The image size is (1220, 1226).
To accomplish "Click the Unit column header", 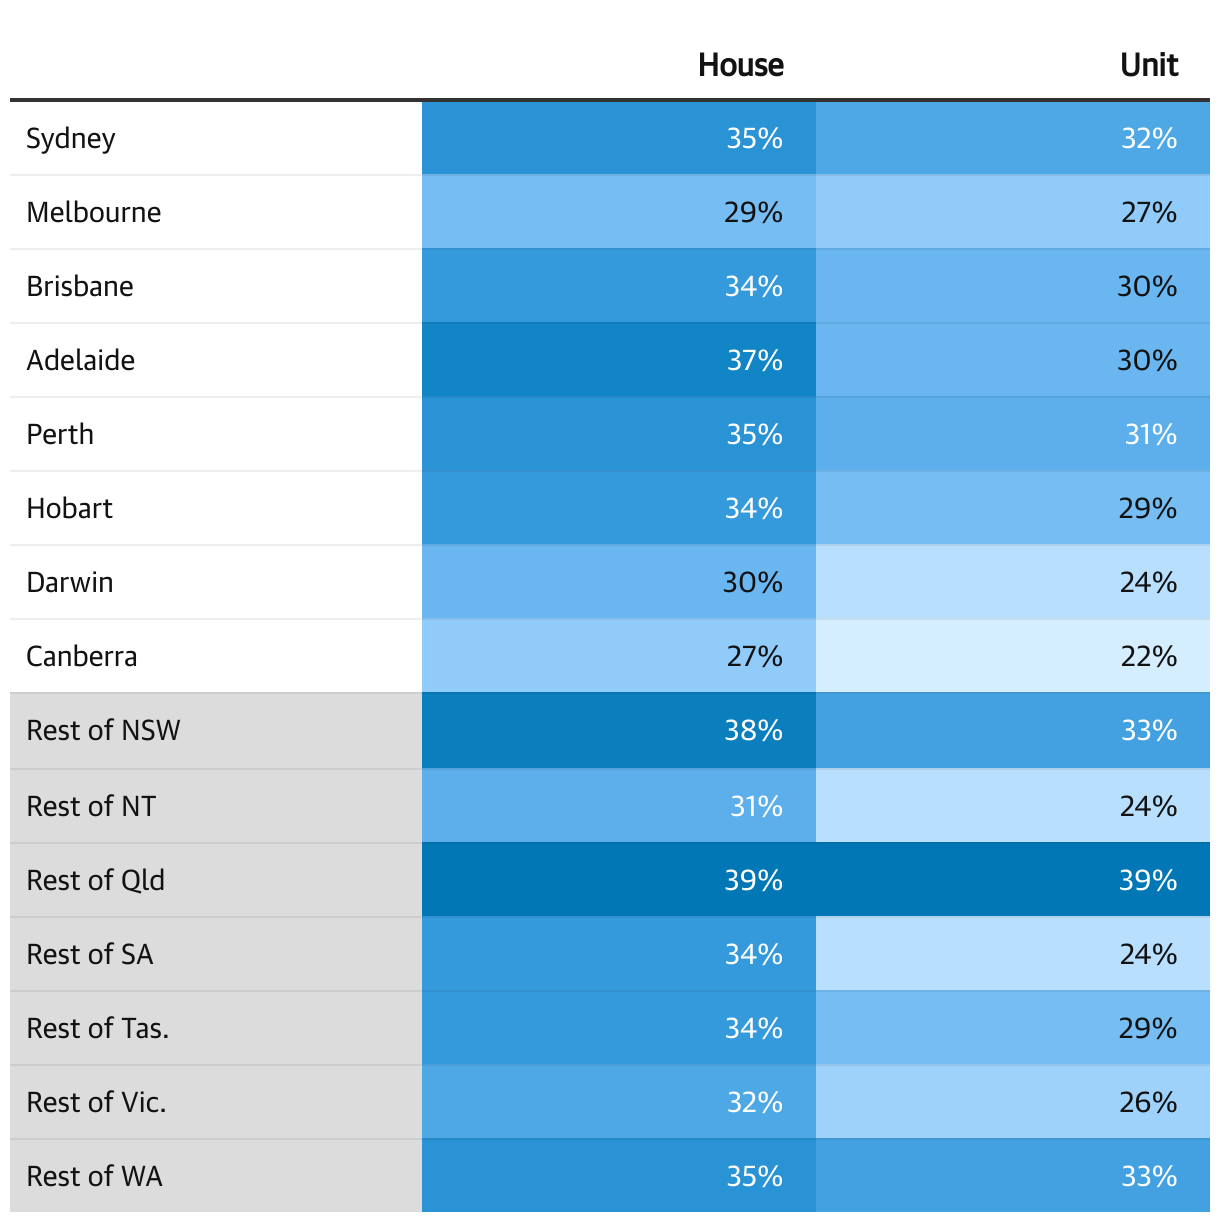I will point(1149,66).
